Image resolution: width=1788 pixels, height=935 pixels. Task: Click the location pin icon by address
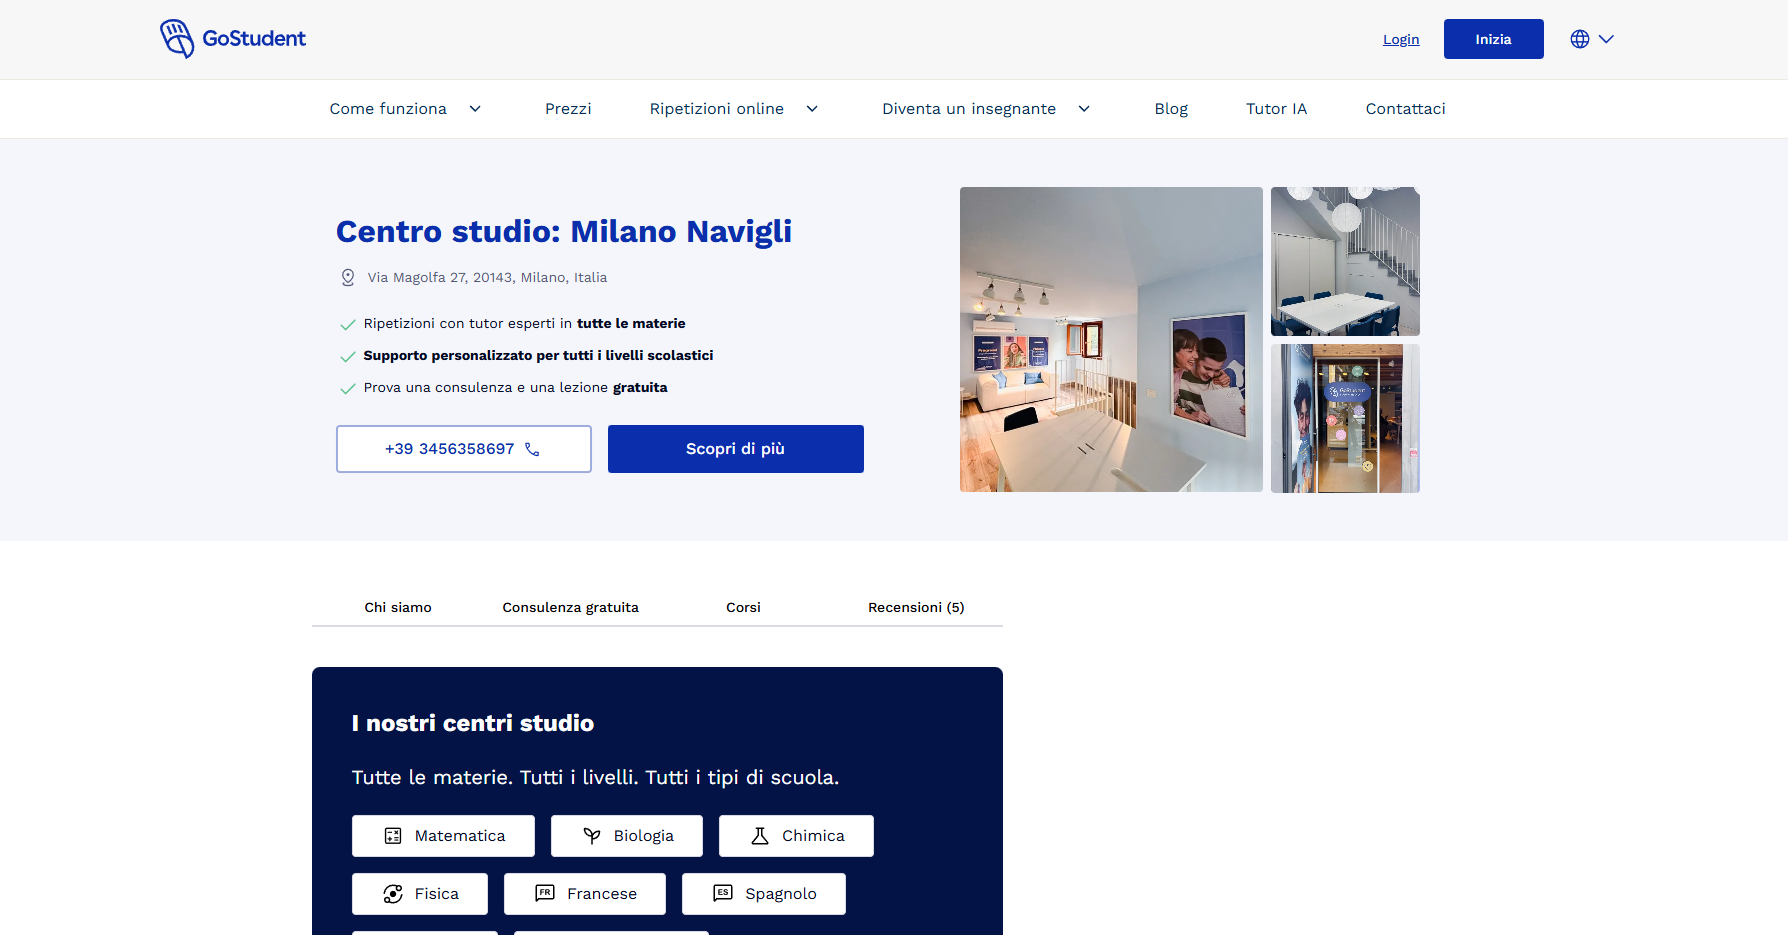pyautogui.click(x=348, y=278)
